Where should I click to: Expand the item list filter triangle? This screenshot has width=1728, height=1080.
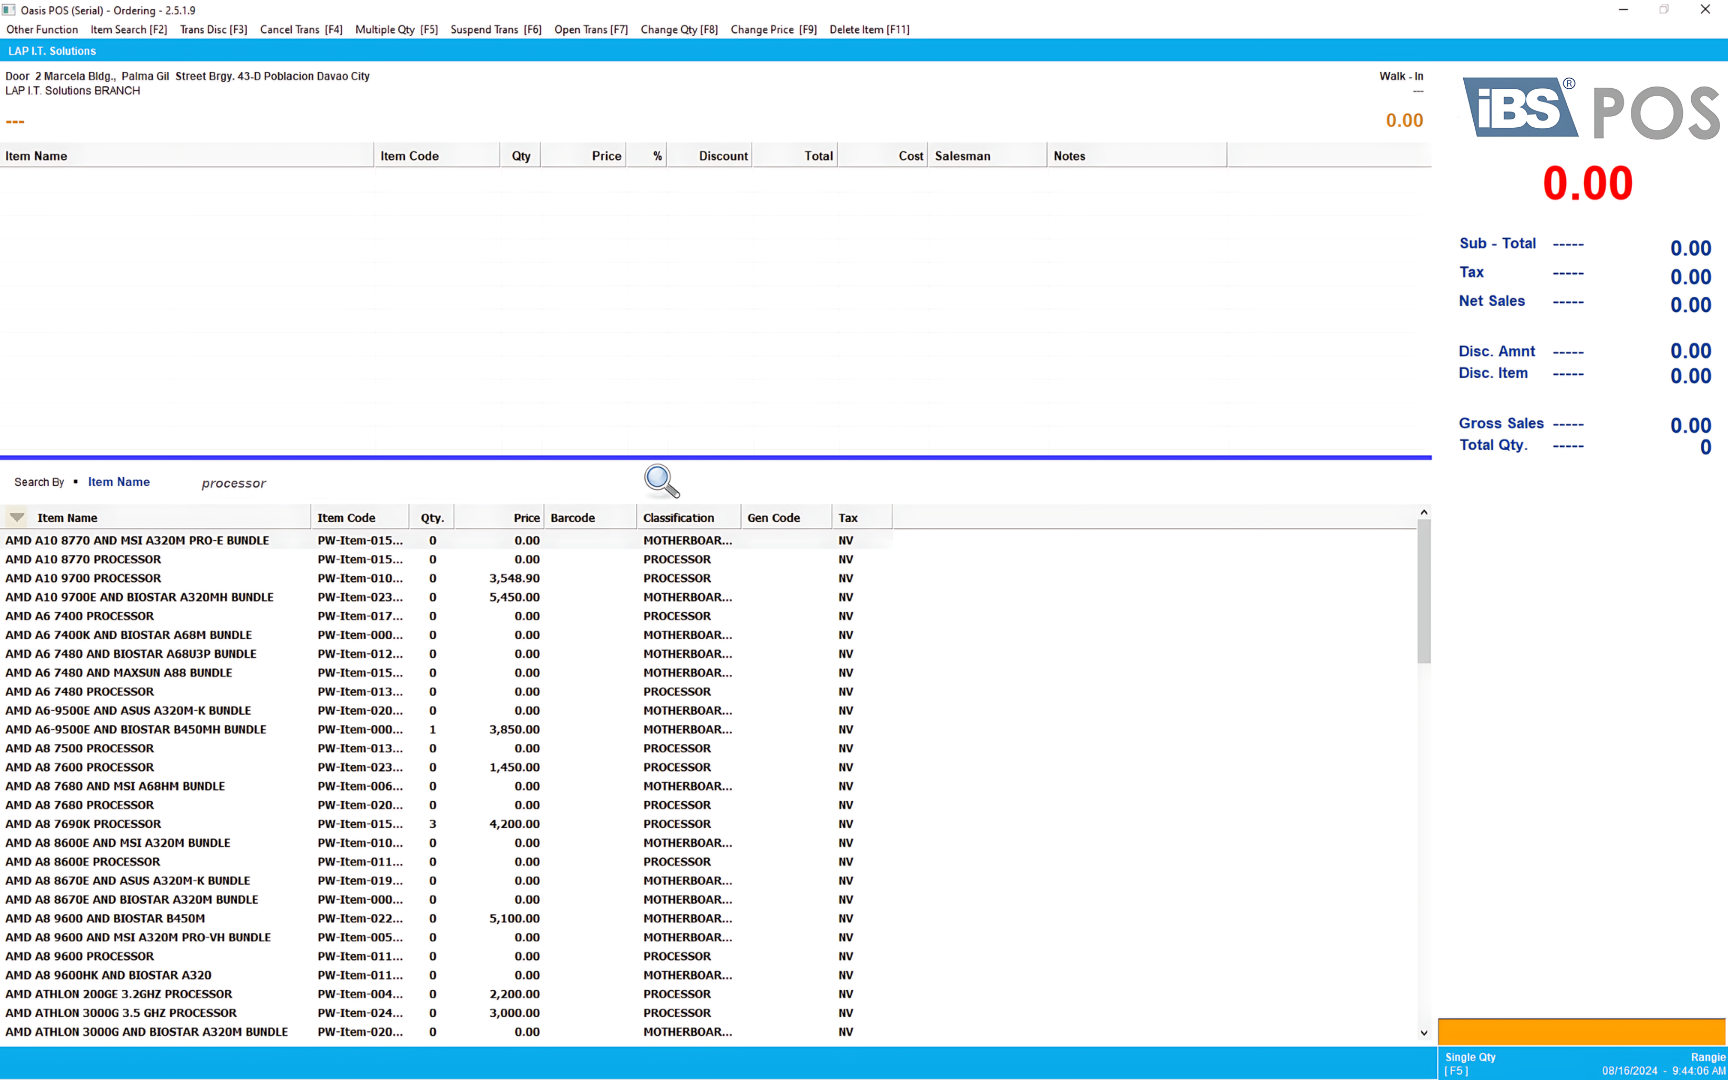(17, 518)
